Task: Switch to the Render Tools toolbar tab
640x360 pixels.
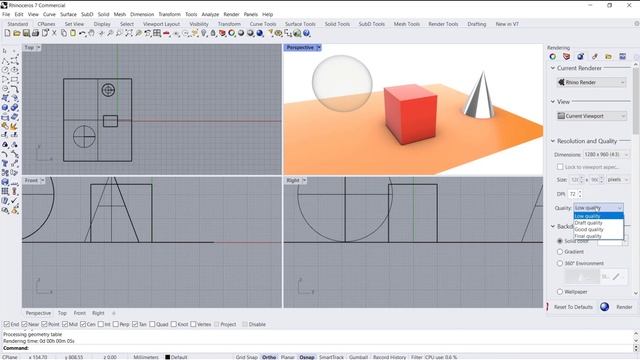Action: [443, 24]
